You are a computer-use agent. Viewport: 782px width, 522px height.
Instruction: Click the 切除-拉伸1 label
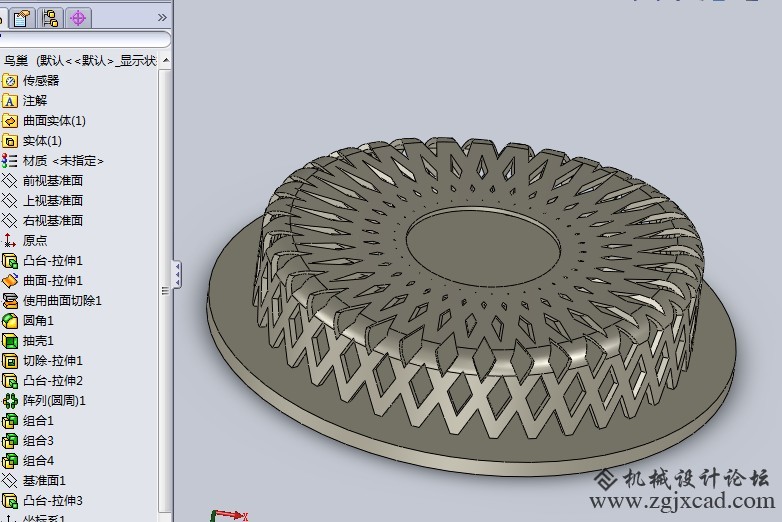[53, 361]
